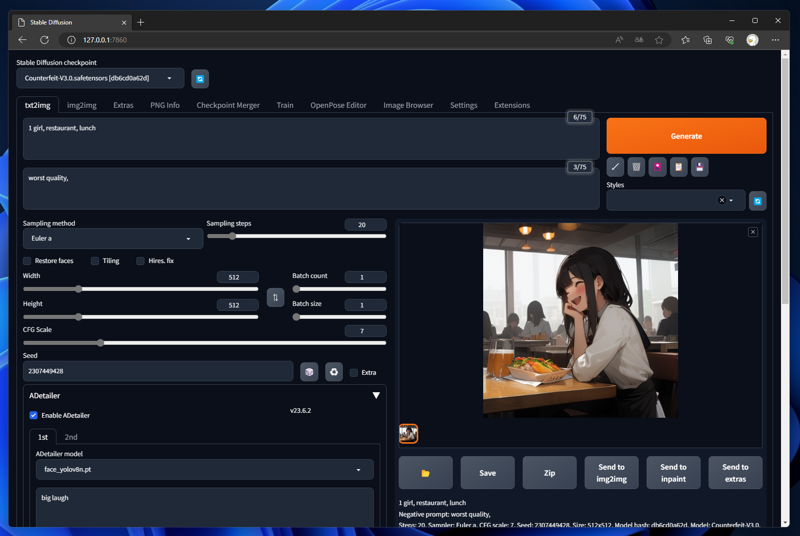Image resolution: width=800 pixels, height=536 pixels.
Task: Click the Batch count slider
Action: (339, 289)
